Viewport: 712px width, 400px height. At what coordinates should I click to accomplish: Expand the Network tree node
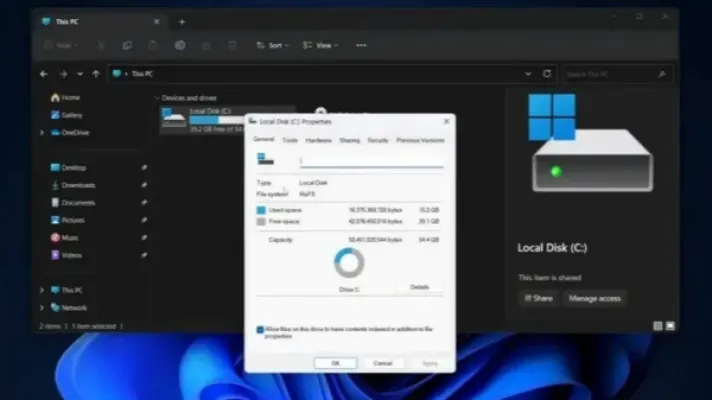(x=42, y=308)
